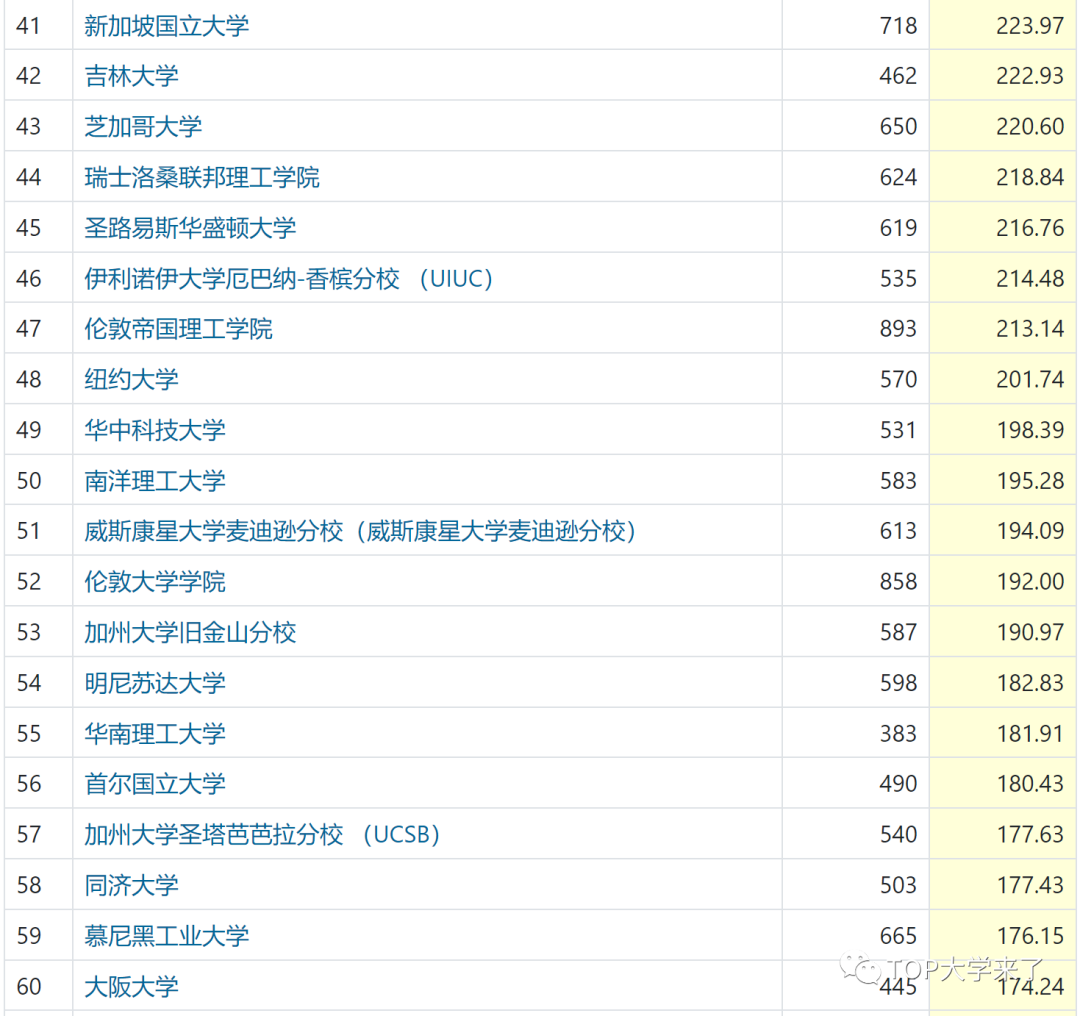The image size is (1080, 1016).
Task: Click 同济大学 link
Action: pos(132,885)
